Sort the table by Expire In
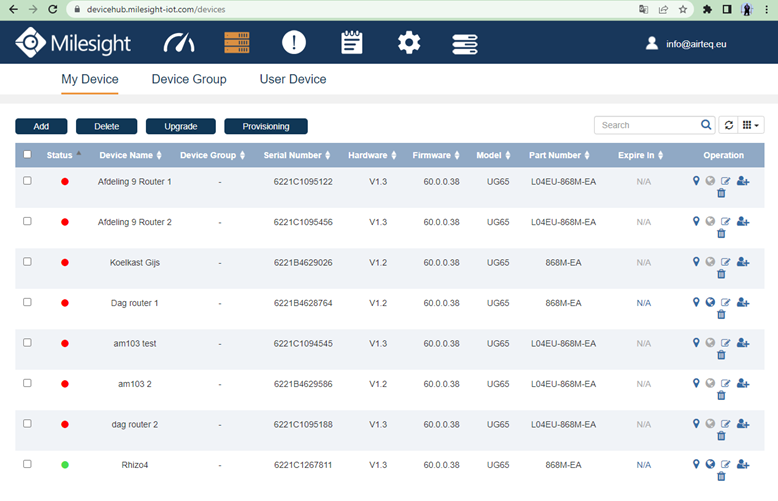This screenshot has width=778, height=501. pos(641,155)
